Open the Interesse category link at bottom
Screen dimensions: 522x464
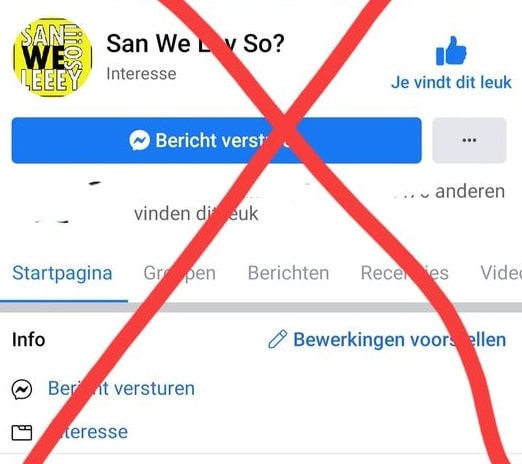(88, 432)
